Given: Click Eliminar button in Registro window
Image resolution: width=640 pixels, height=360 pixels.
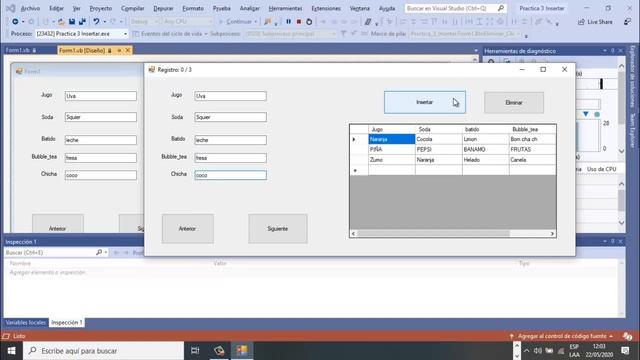Looking at the screenshot, I should pos(514,102).
